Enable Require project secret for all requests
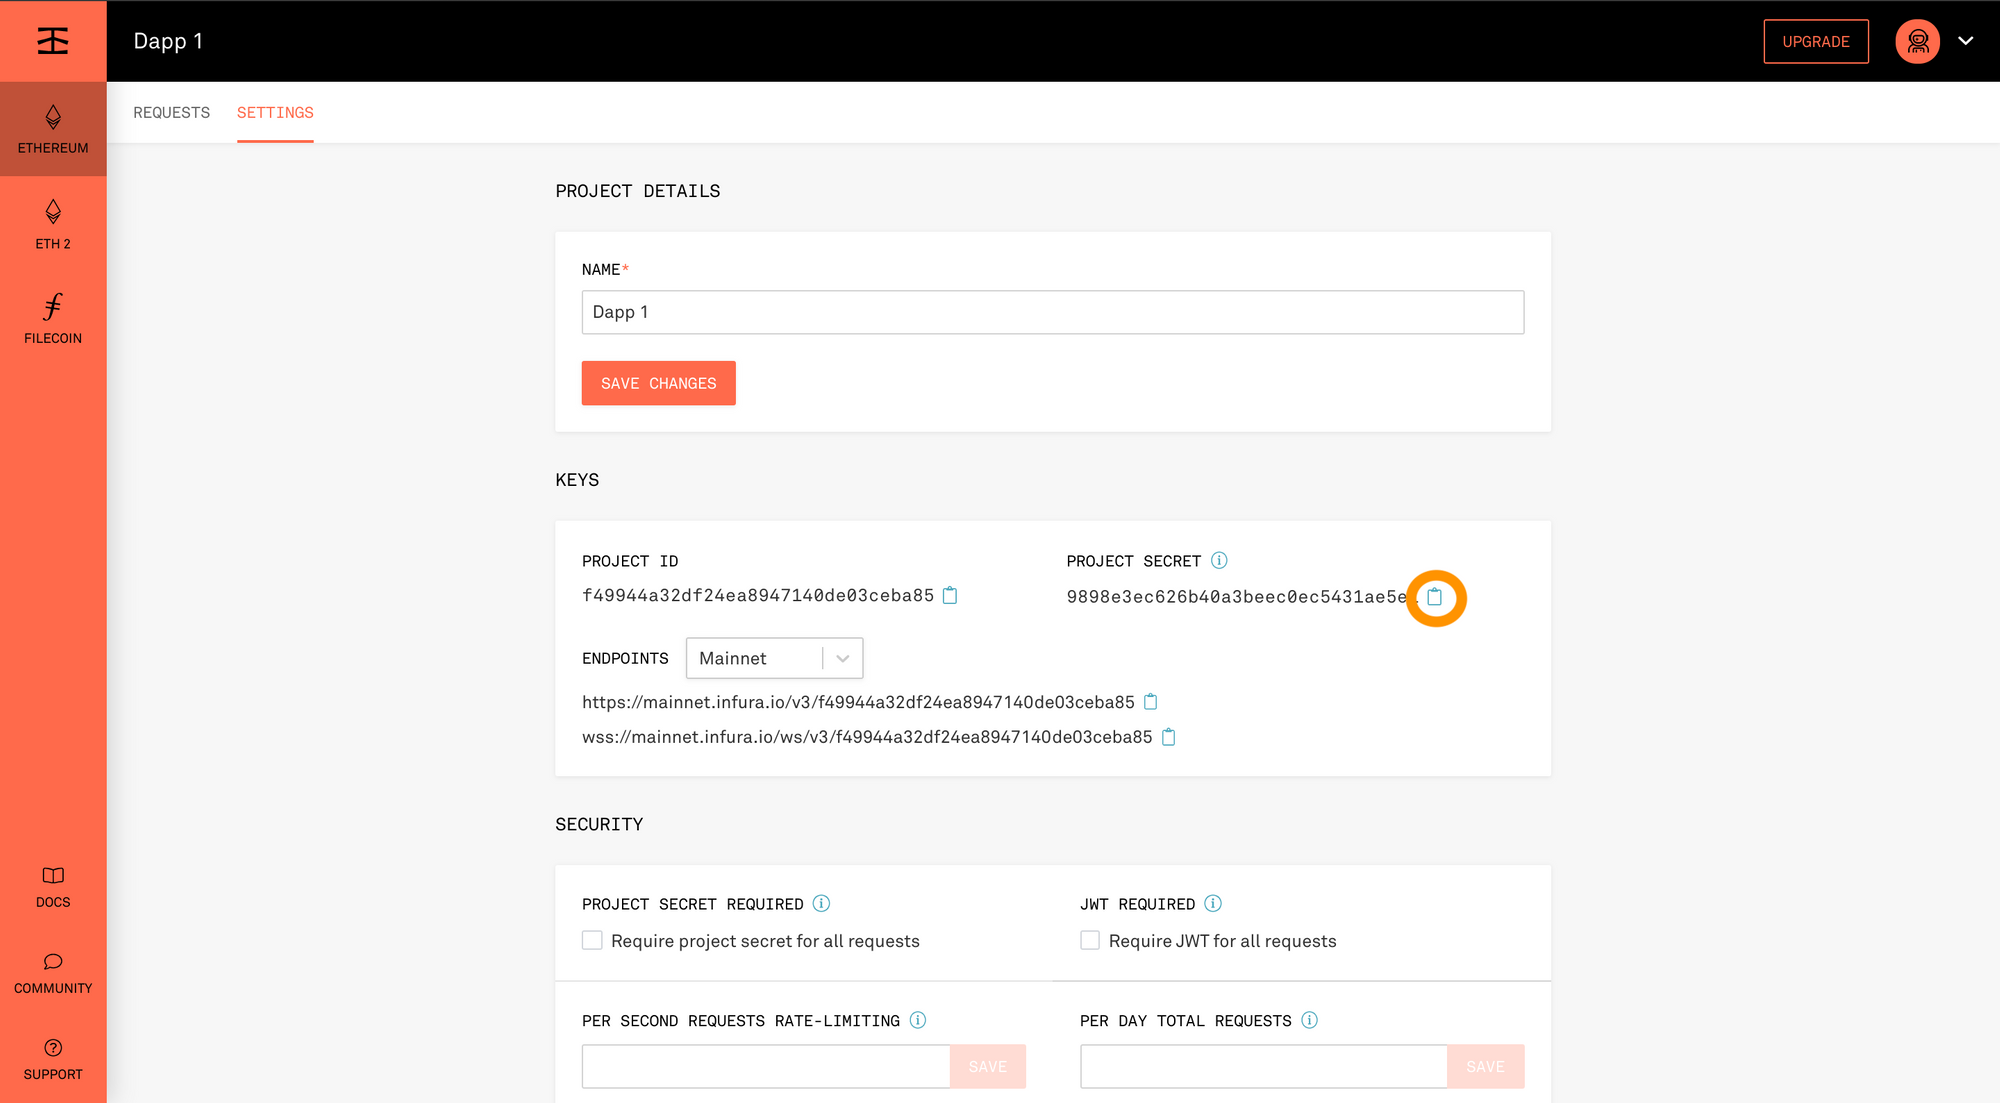Image resolution: width=2000 pixels, height=1103 pixels. [x=592, y=940]
